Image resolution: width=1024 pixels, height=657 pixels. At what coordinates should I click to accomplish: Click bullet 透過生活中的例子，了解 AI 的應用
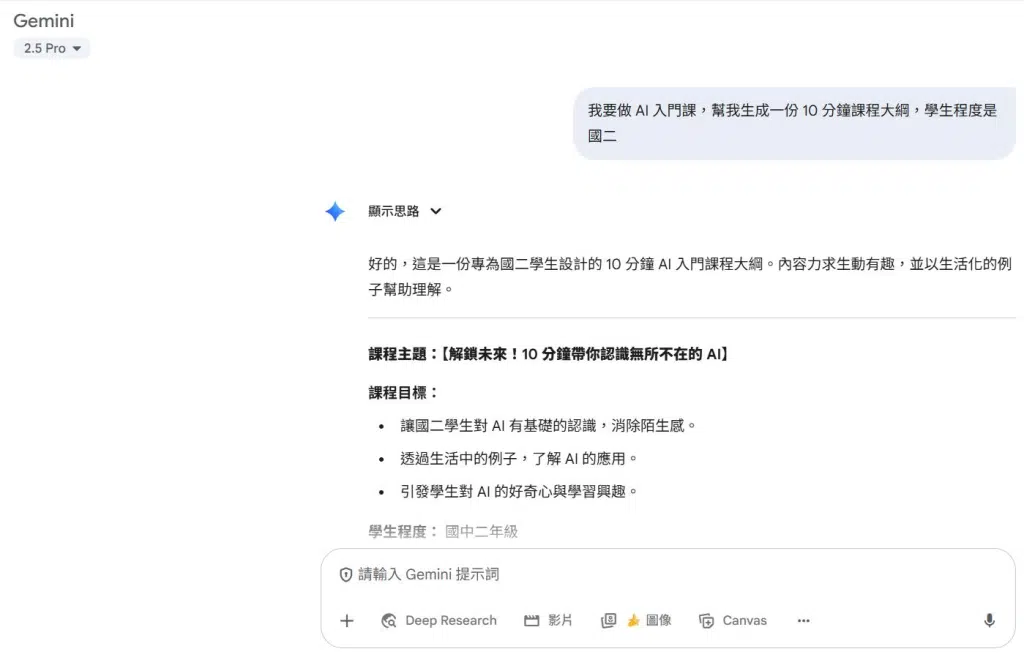point(519,458)
